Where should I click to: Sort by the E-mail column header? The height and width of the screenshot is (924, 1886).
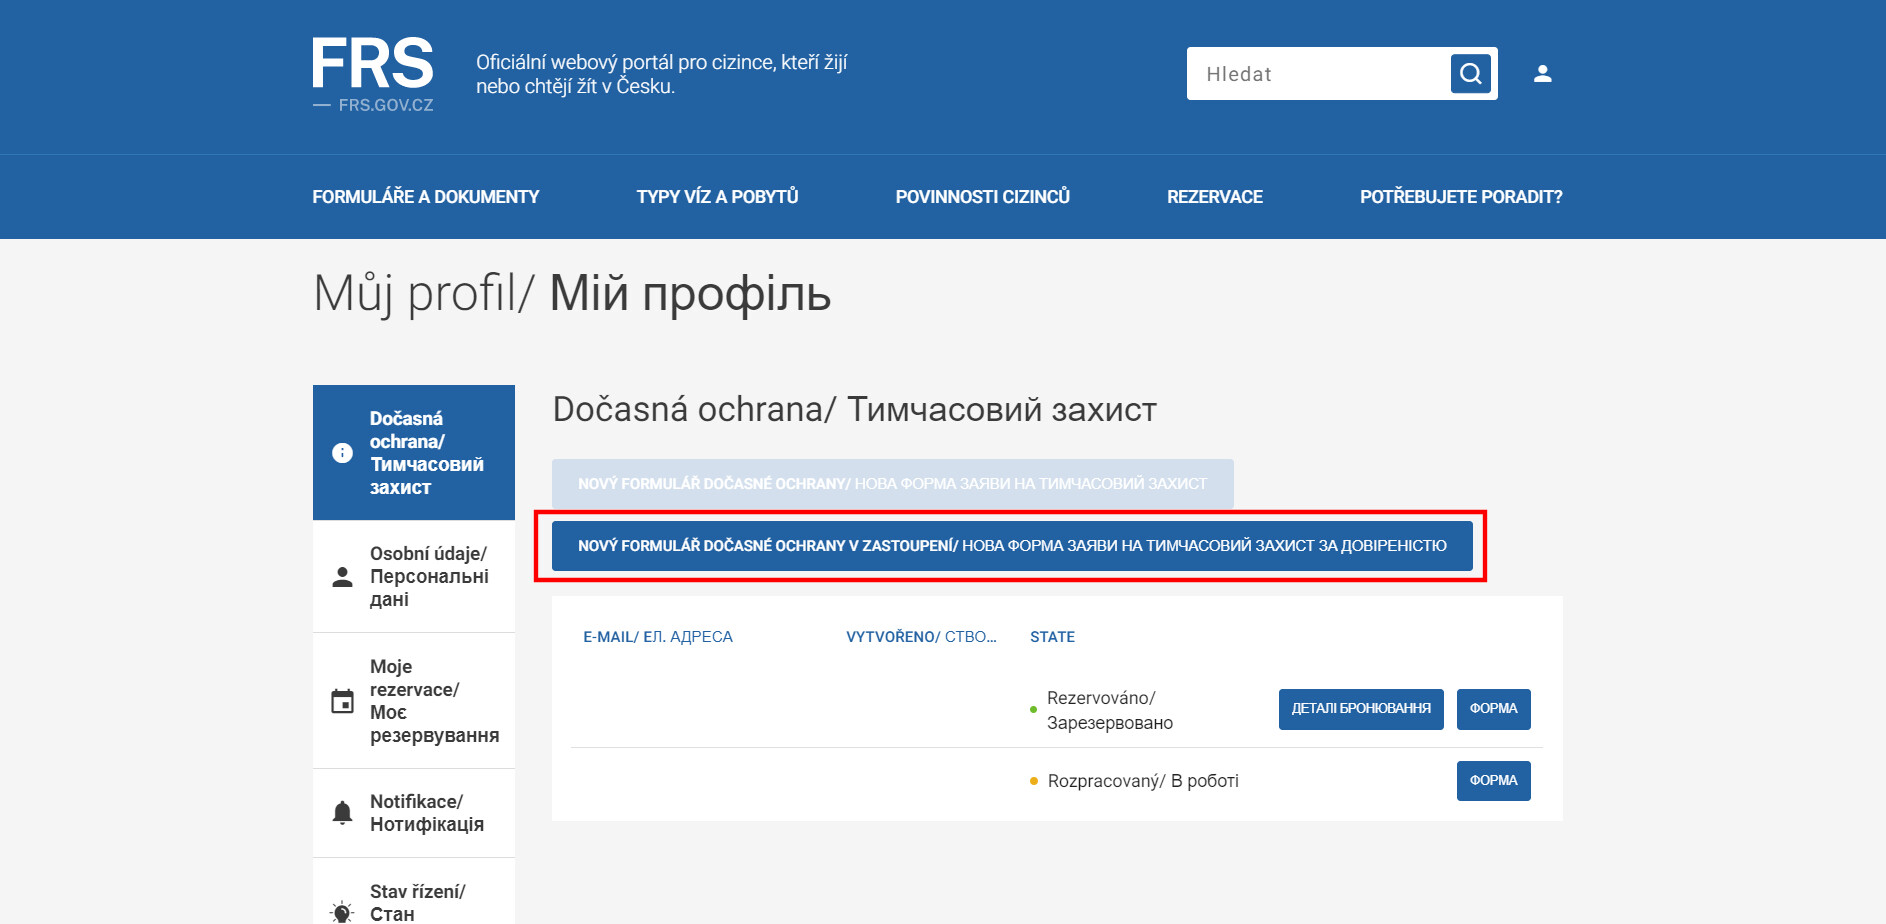click(x=658, y=637)
